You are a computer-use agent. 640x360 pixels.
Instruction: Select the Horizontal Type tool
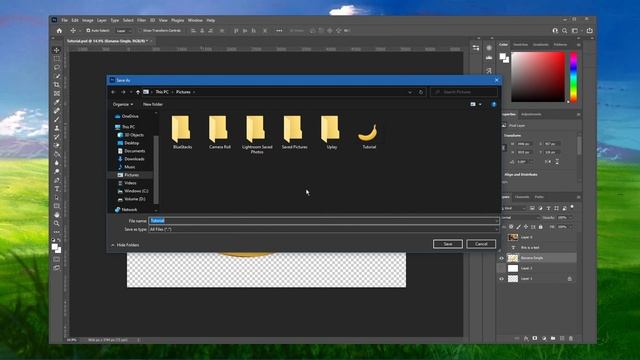coord(57,189)
